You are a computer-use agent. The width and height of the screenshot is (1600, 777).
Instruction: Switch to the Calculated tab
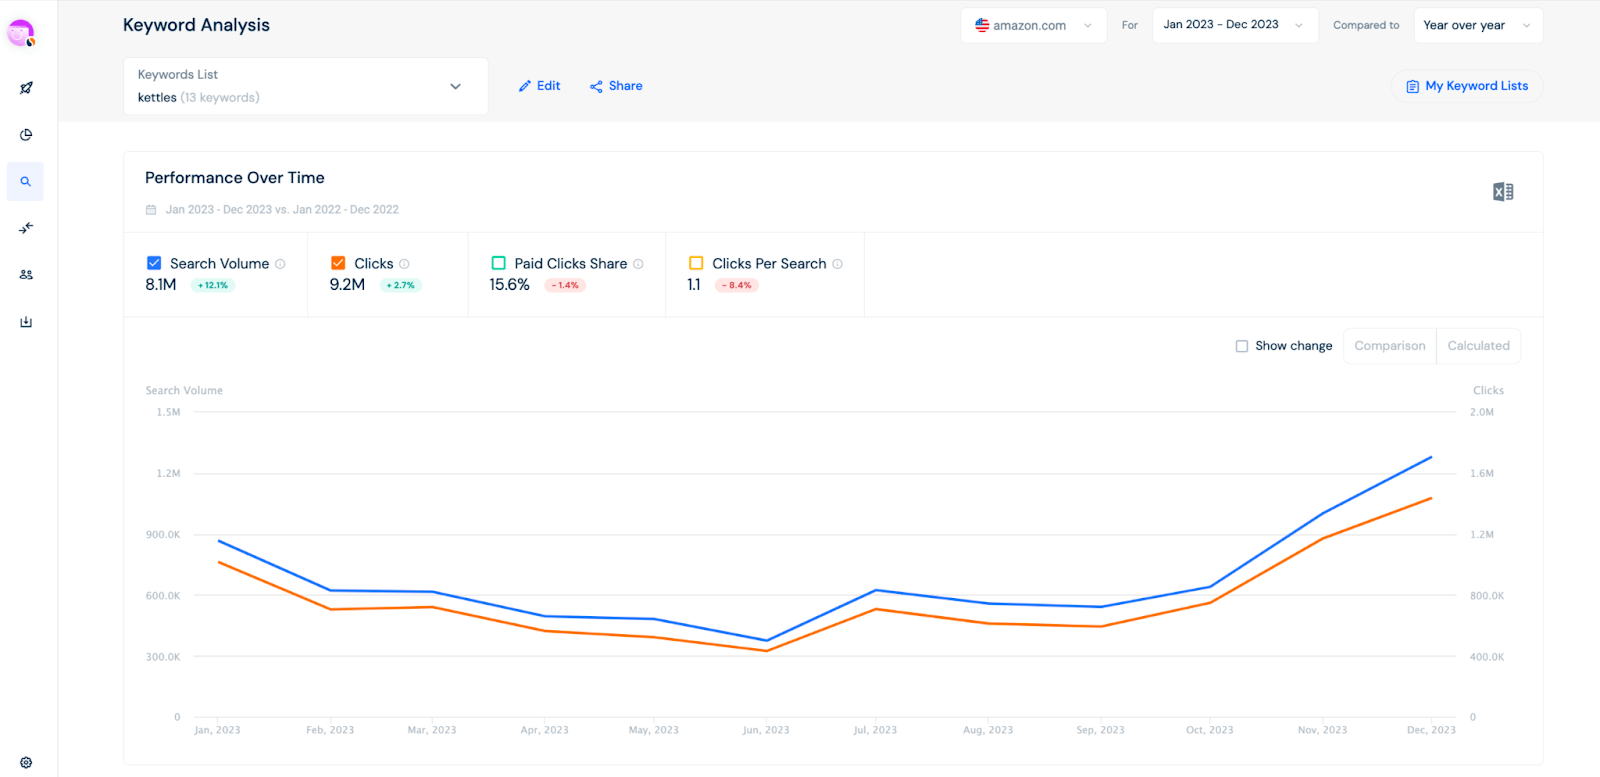1478,346
